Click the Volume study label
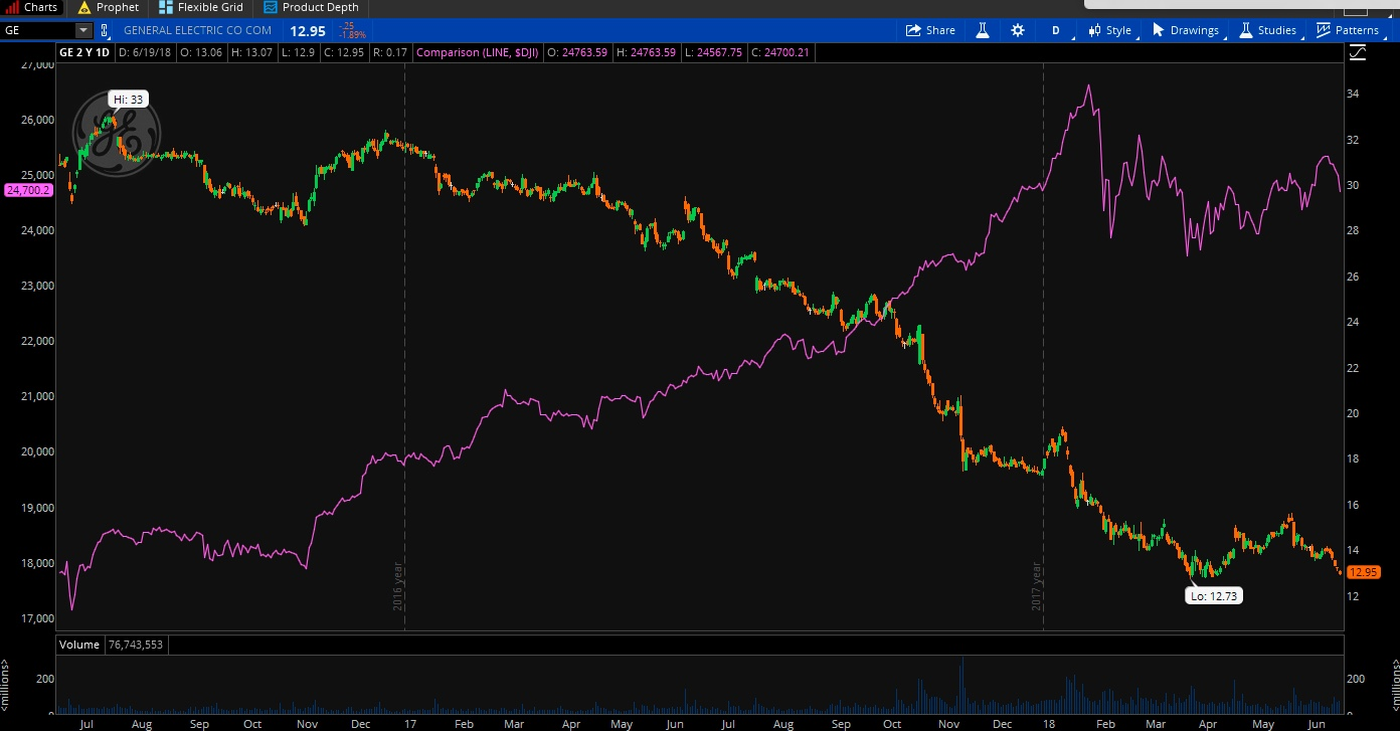The height and width of the screenshot is (731, 1400). tap(79, 645)
